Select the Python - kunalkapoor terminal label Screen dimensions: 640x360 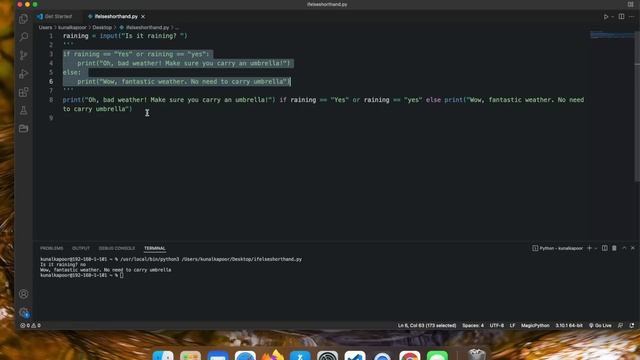click(558, 248)
